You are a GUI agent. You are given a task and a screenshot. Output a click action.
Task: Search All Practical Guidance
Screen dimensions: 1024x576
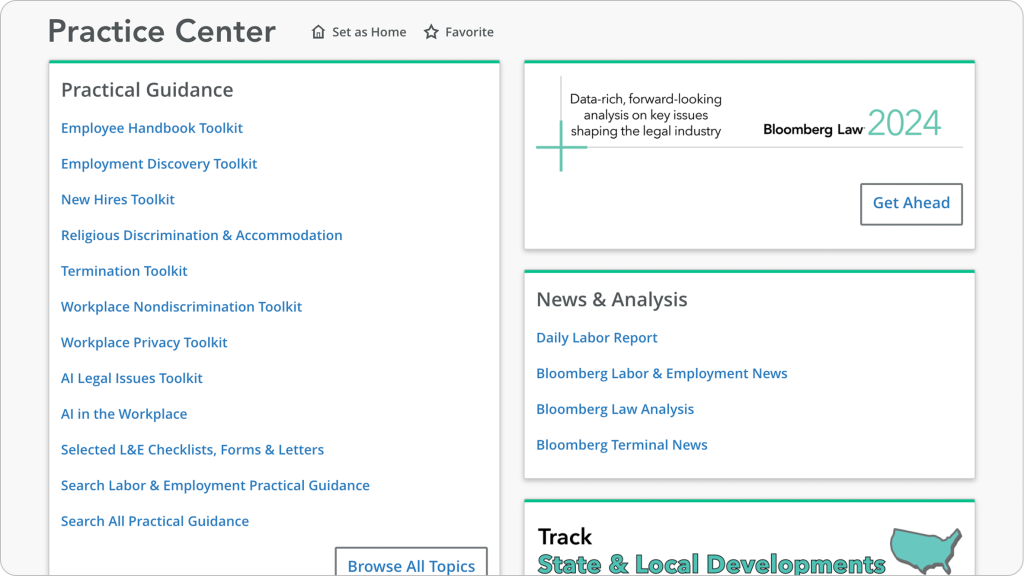[x=155, y=520]
